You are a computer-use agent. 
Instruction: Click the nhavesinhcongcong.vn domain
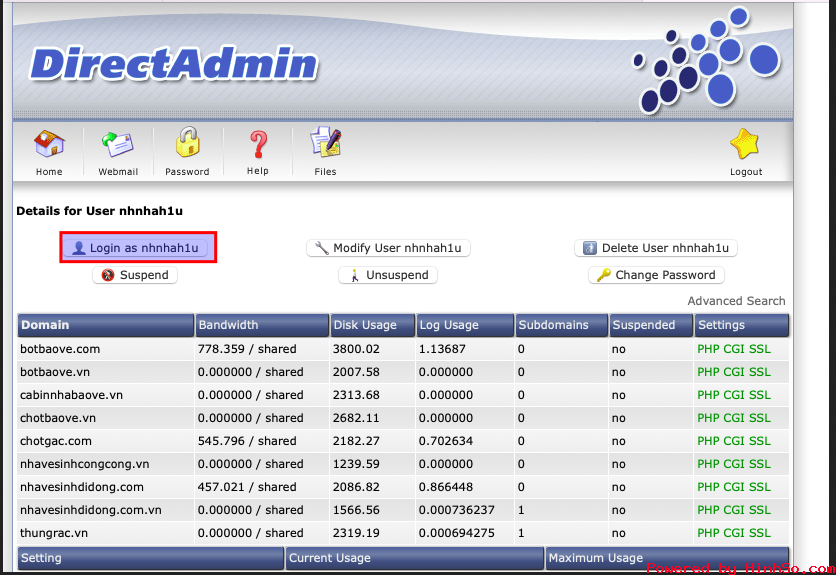(84, 464)
